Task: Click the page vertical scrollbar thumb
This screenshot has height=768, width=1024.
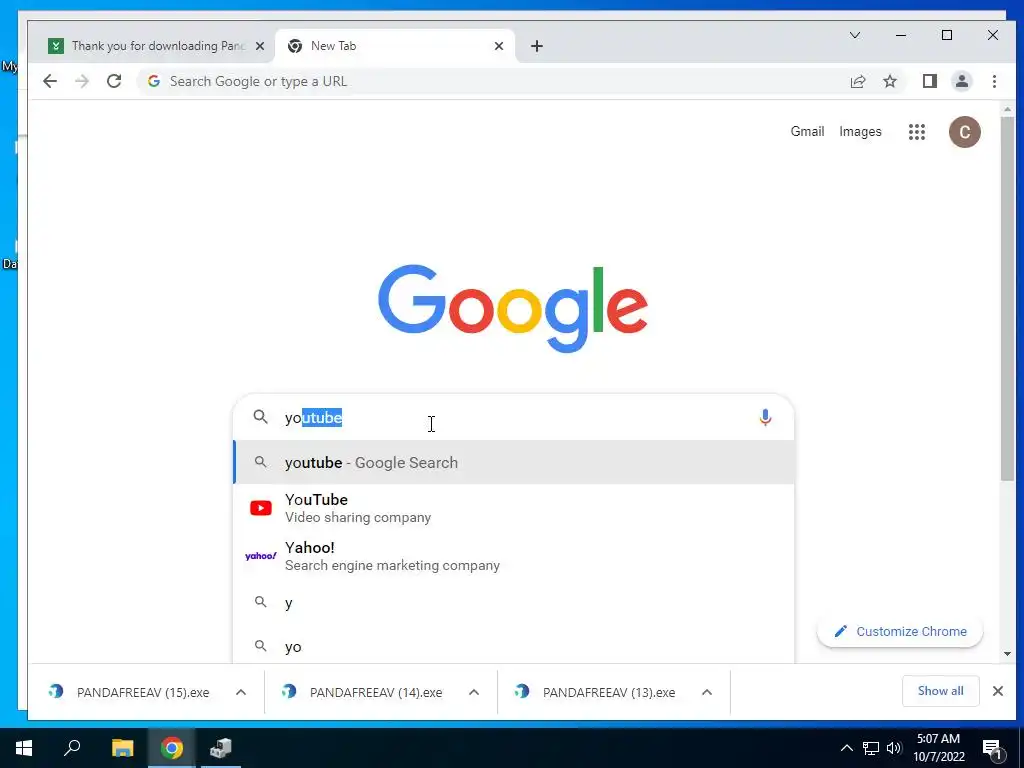Action: tap(1007, 299)
